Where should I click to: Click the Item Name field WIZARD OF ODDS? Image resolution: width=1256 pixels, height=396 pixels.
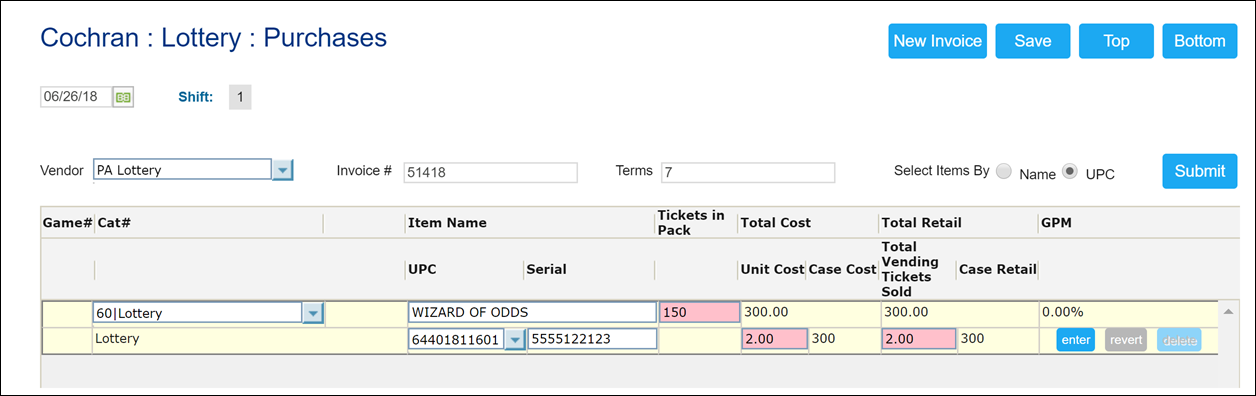tap(532, 312)
